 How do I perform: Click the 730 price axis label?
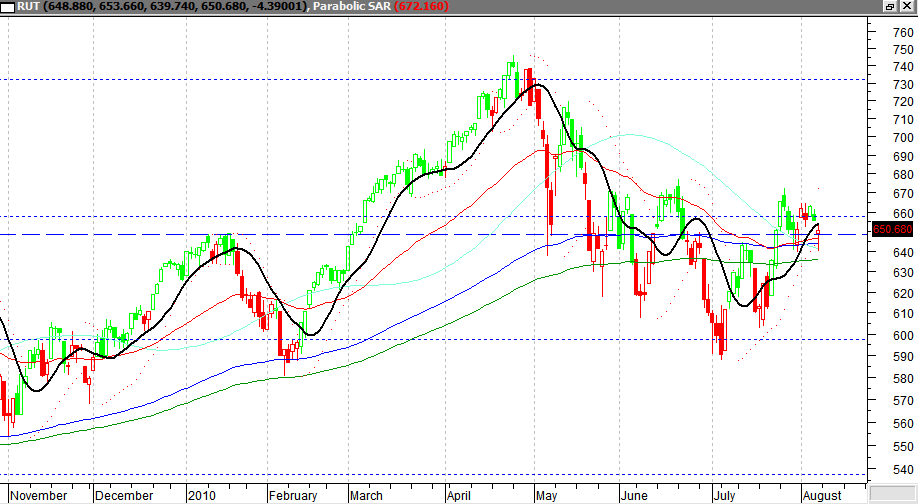pyautogui.click(x=903, y=85)
